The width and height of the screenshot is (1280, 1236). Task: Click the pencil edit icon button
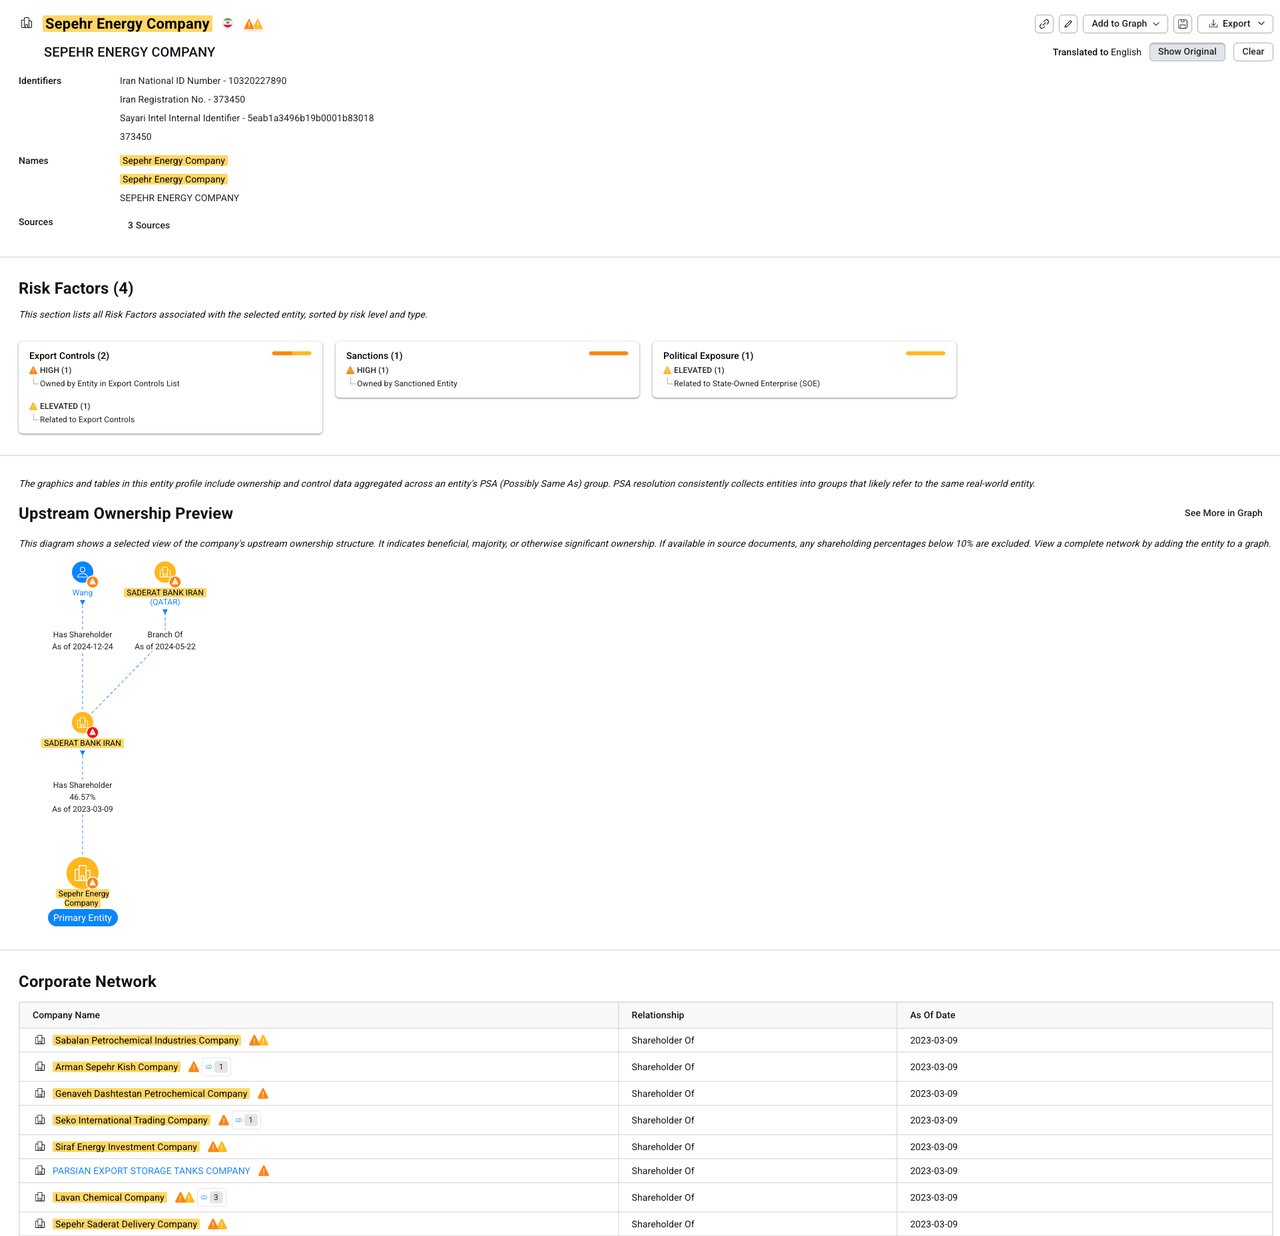pyautogui.click(x=1068, y=24)
